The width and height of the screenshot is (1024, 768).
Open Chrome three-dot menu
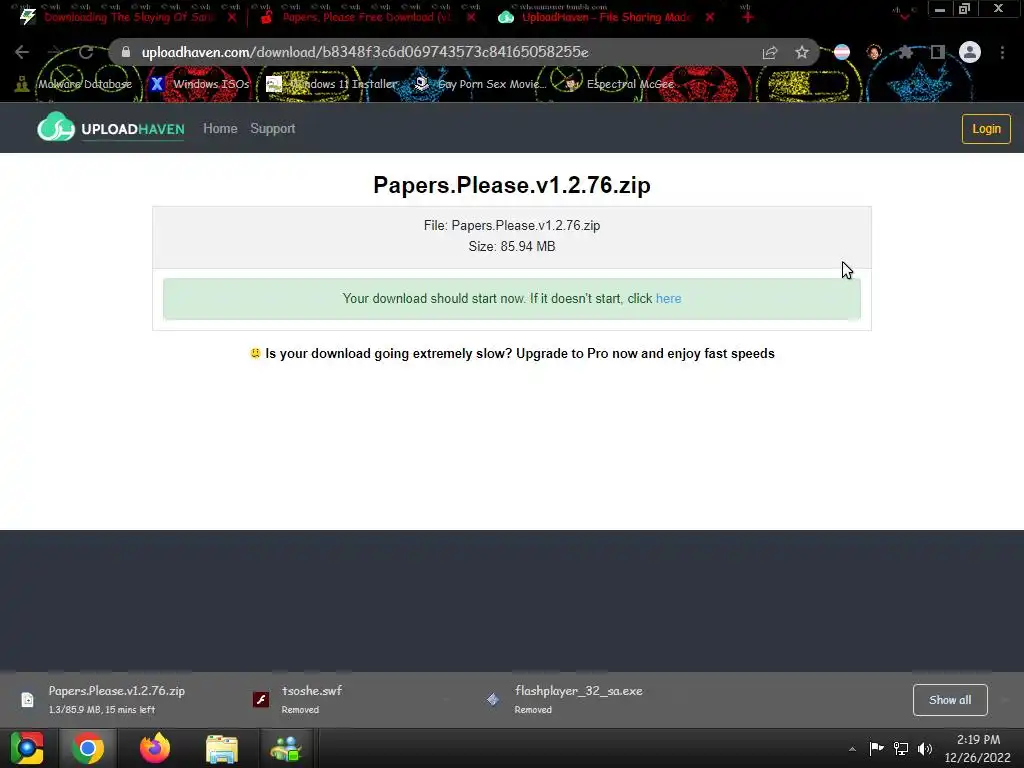click(x=1002, y=52)
